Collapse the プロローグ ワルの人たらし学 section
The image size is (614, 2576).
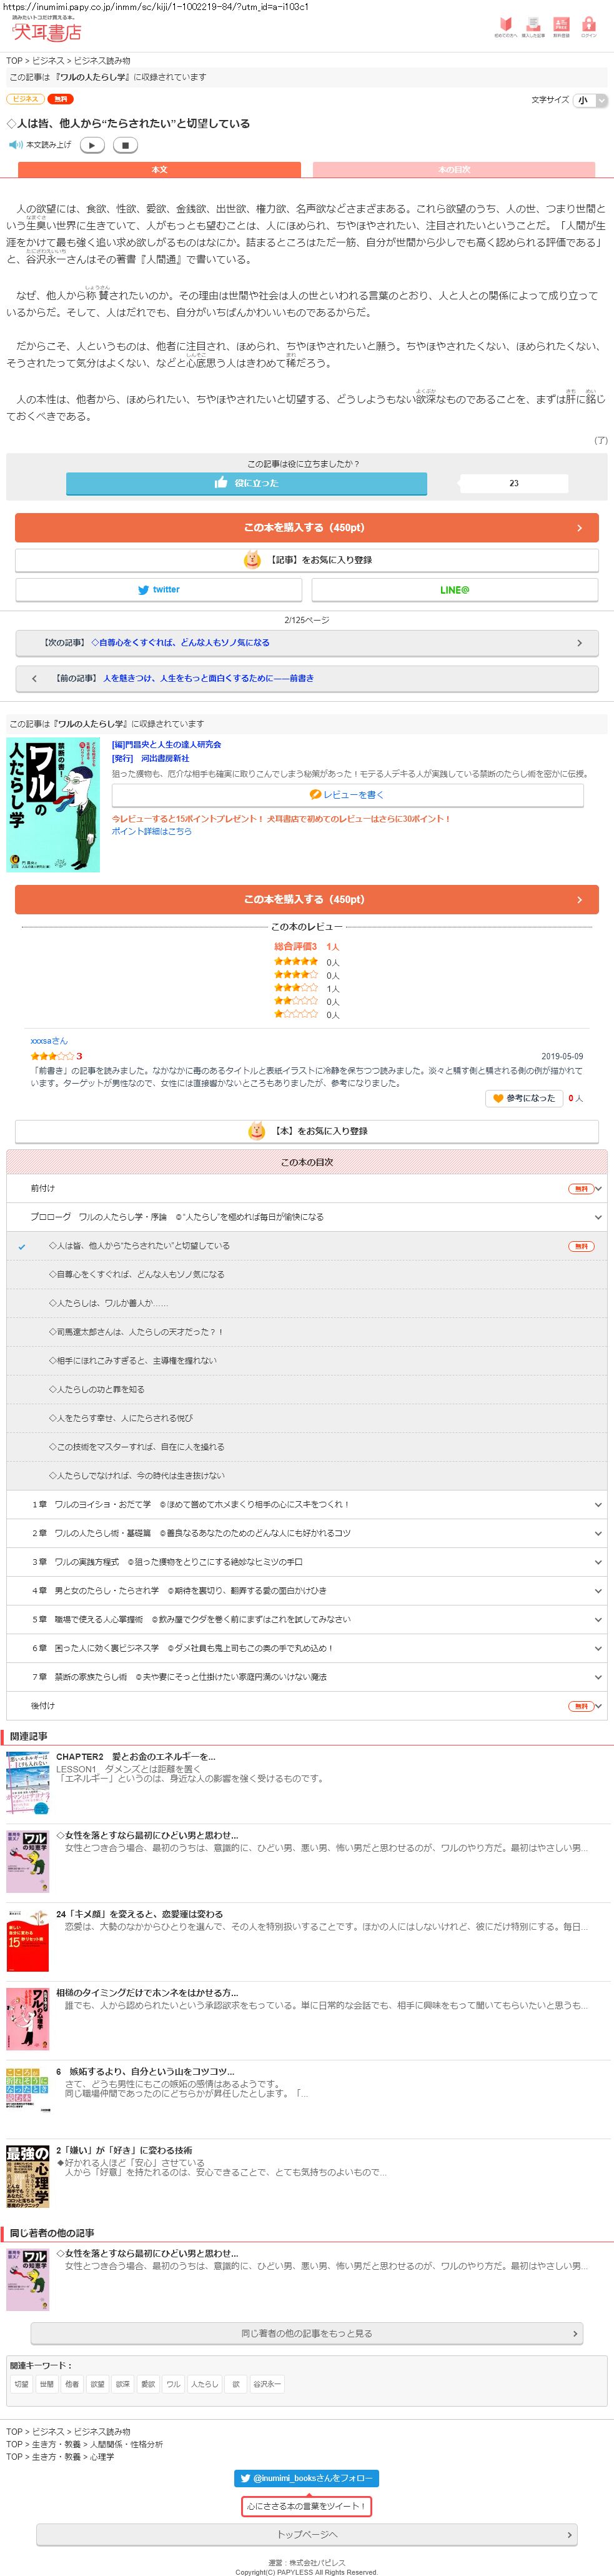(x=307, y=1217)
